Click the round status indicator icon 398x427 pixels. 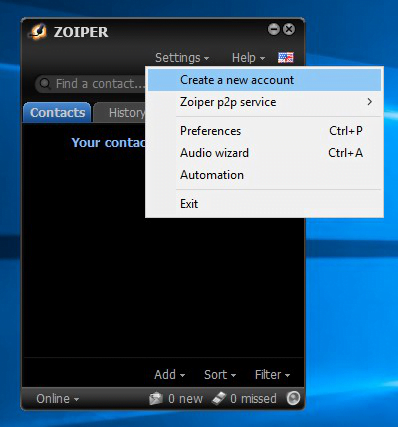click(x=293, y=398)
